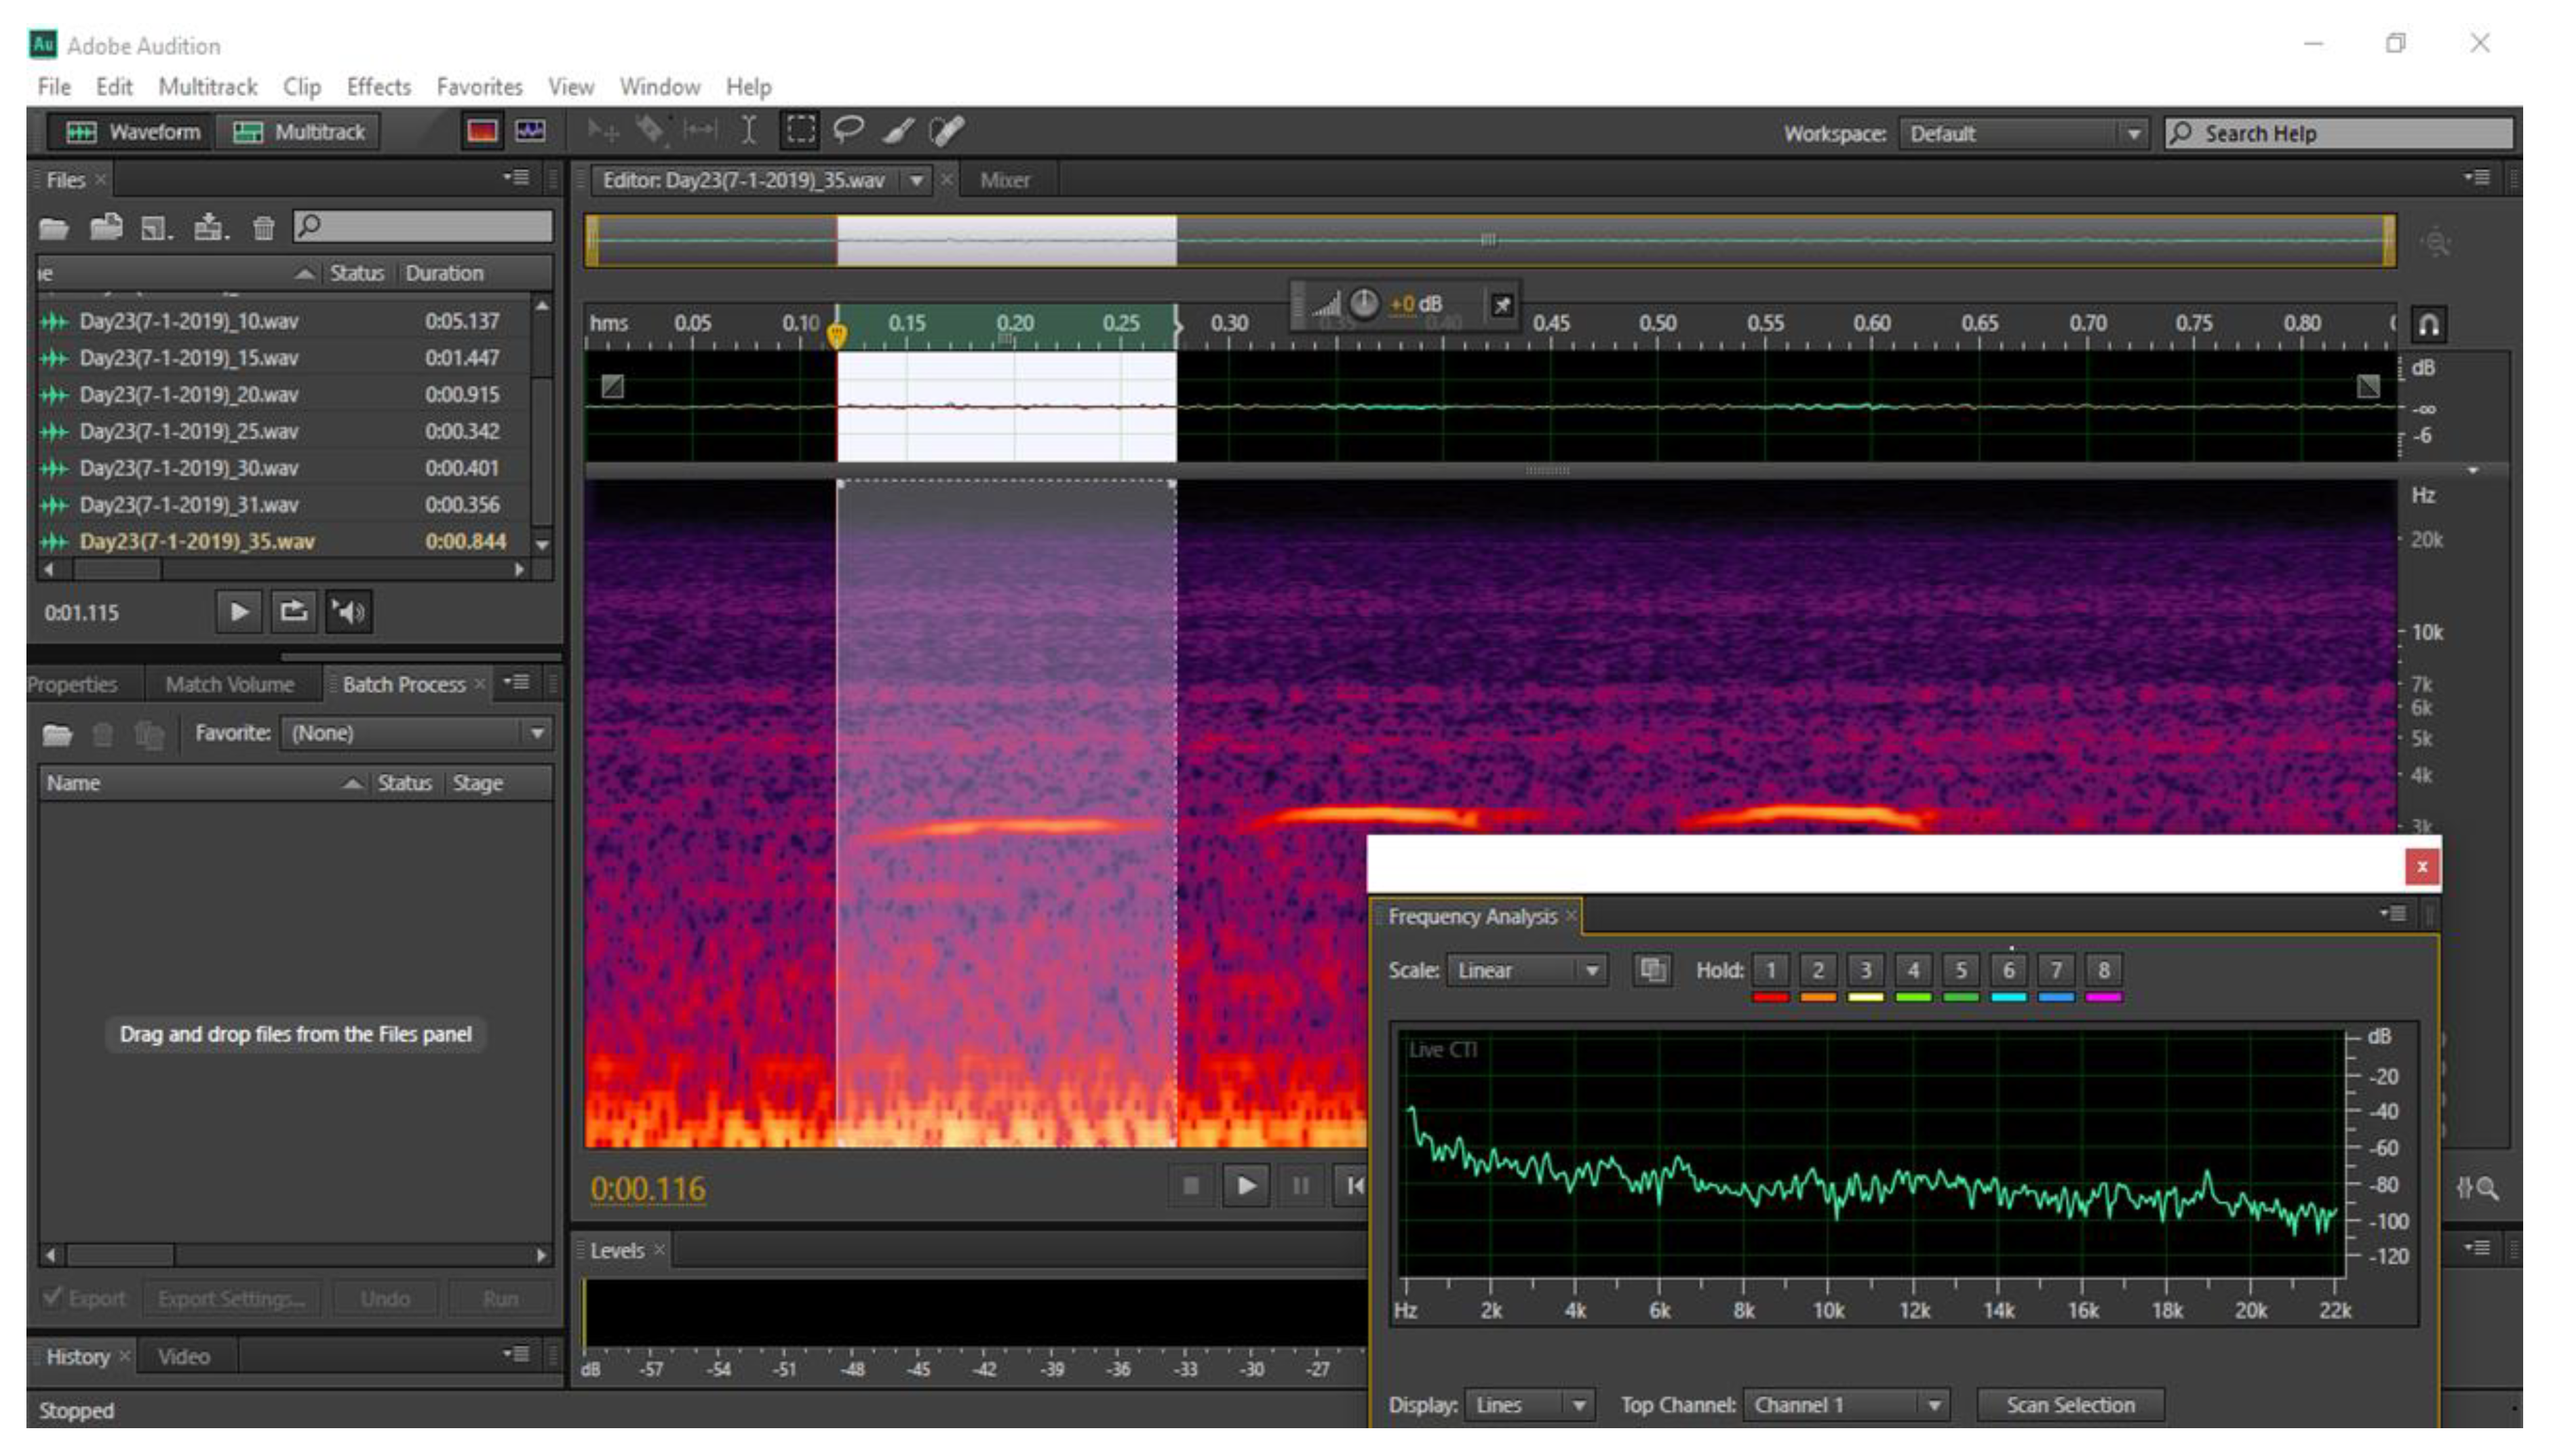Show the spectral frequency display
The height and width of the screenshot is (1456, 2553).
[482, 132]
